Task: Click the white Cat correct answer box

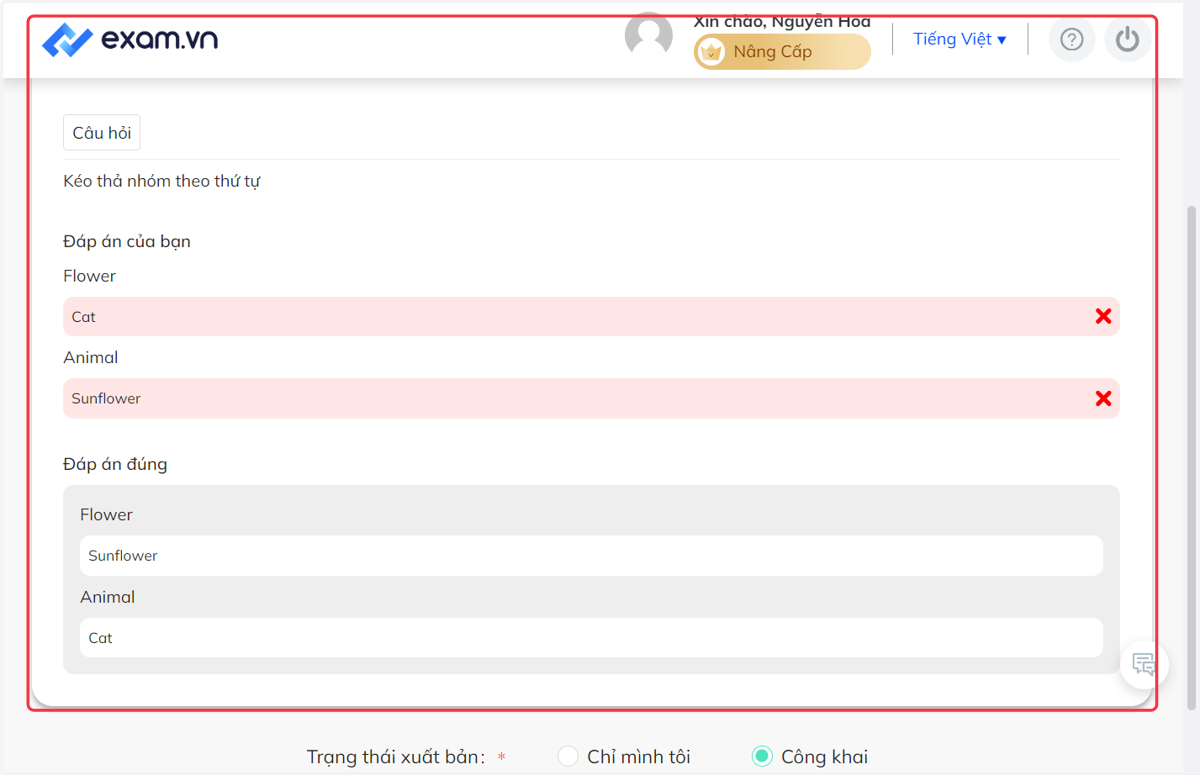Action: (591, 637)
